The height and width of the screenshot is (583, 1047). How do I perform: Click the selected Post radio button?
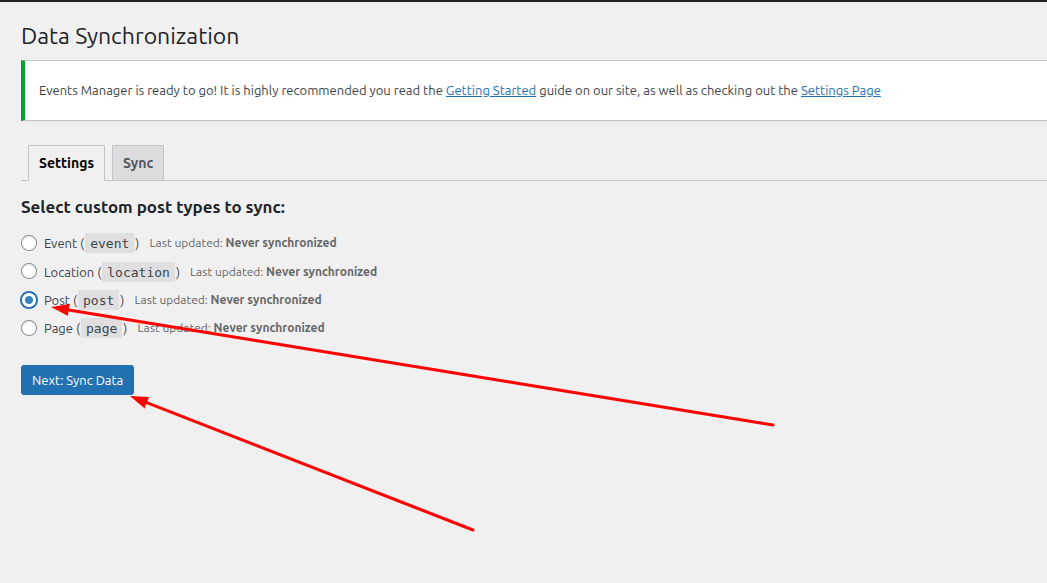tap(29, 300)
